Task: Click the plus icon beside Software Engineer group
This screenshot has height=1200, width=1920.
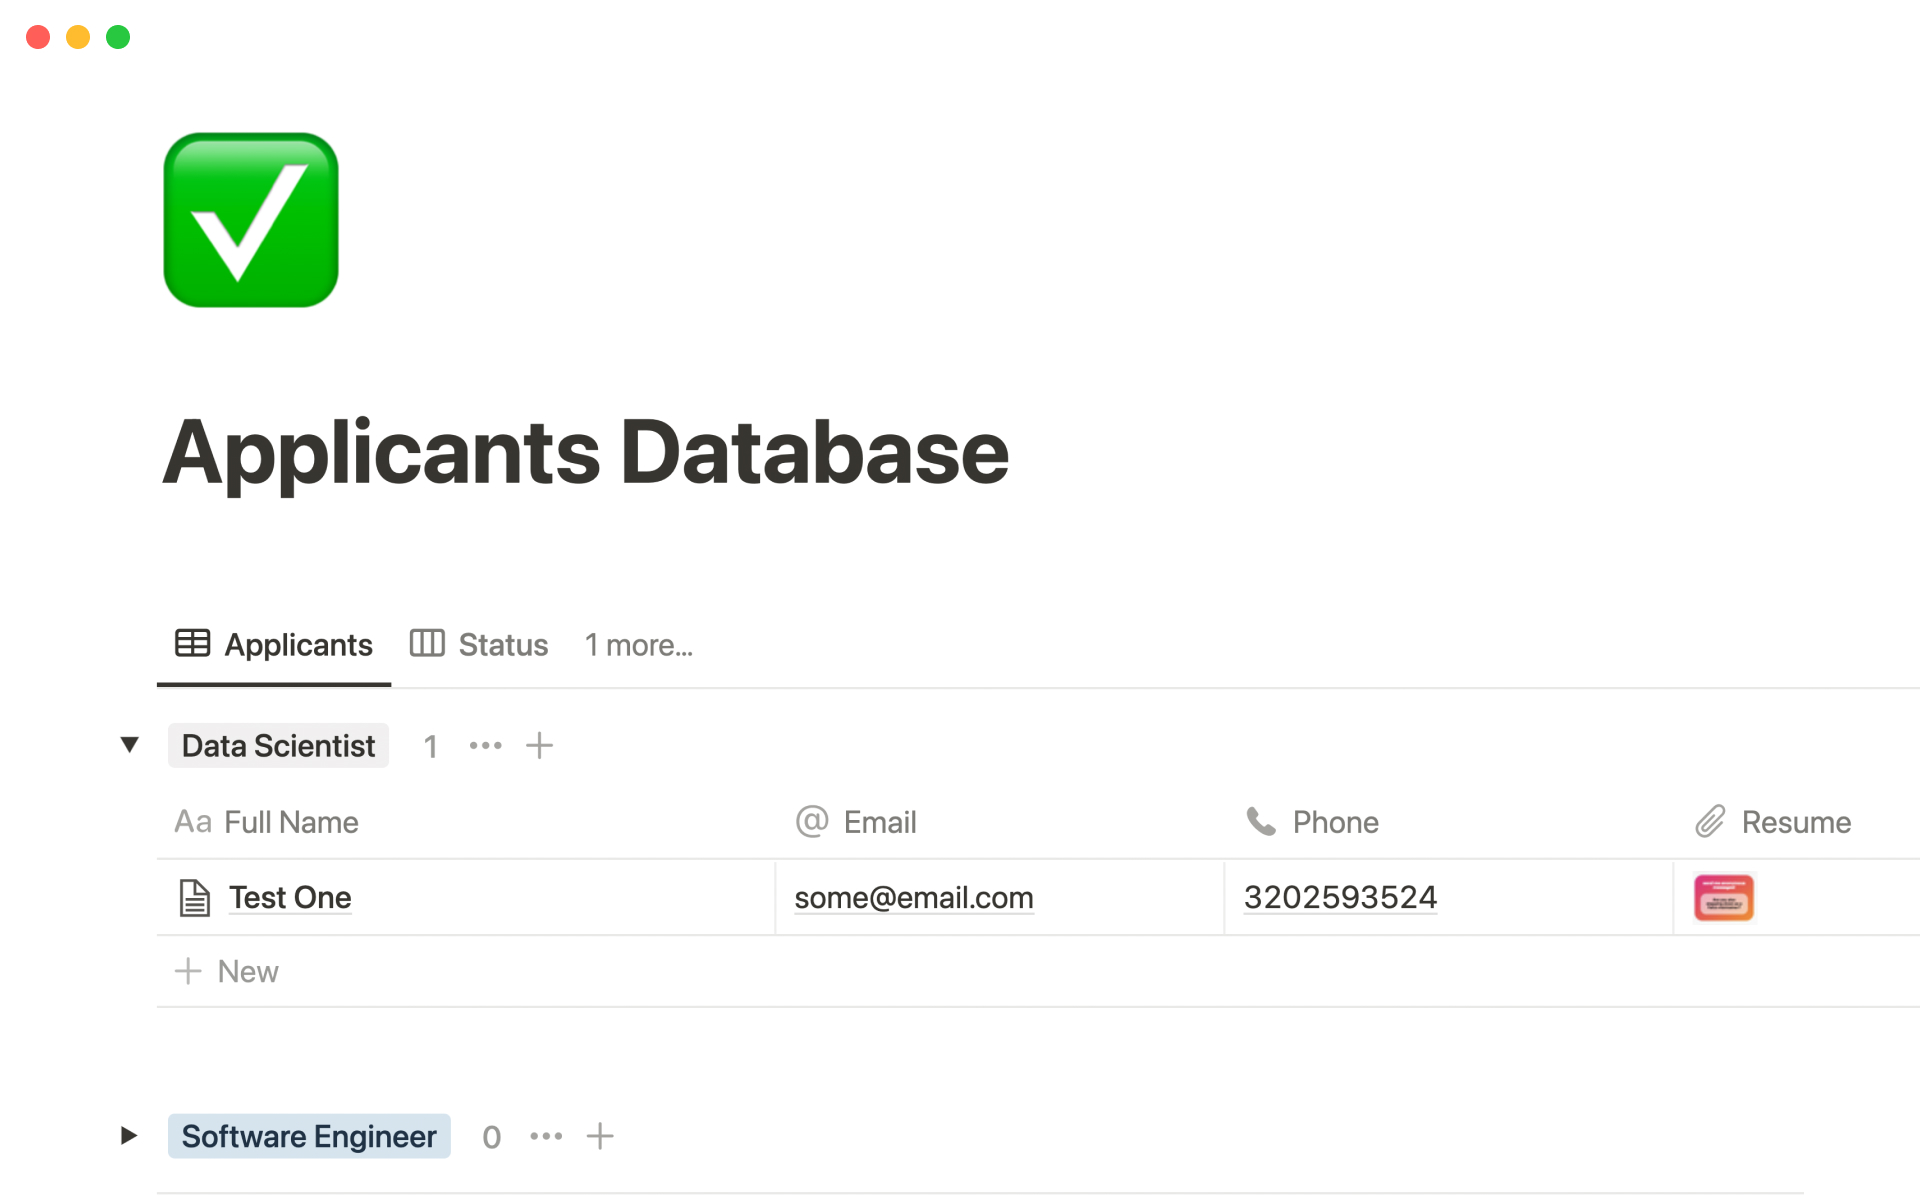Action: click(599, 1136)
